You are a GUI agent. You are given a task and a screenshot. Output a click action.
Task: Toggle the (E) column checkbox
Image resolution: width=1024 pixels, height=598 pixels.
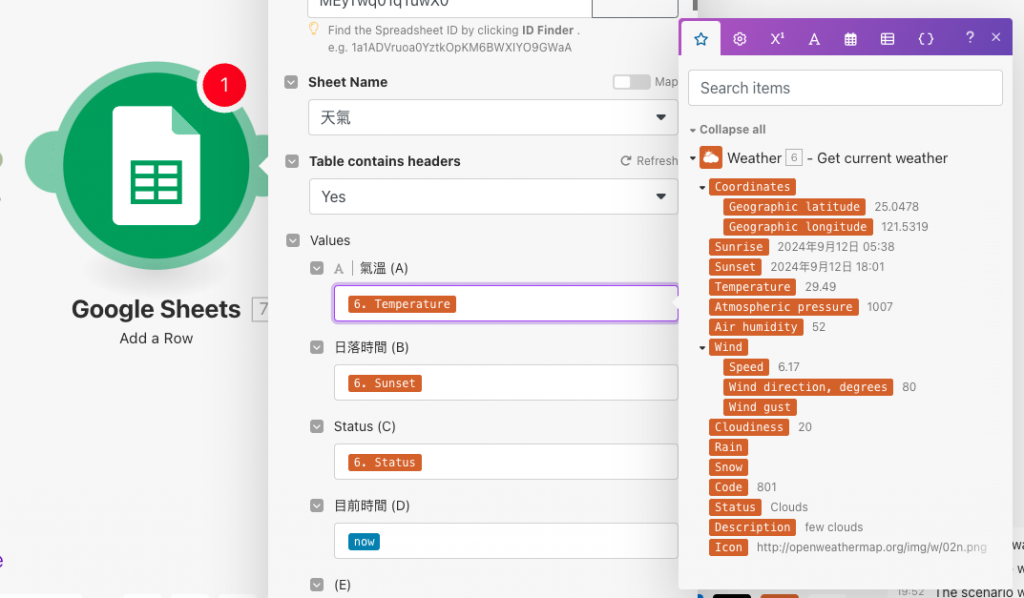coord(317,584)
